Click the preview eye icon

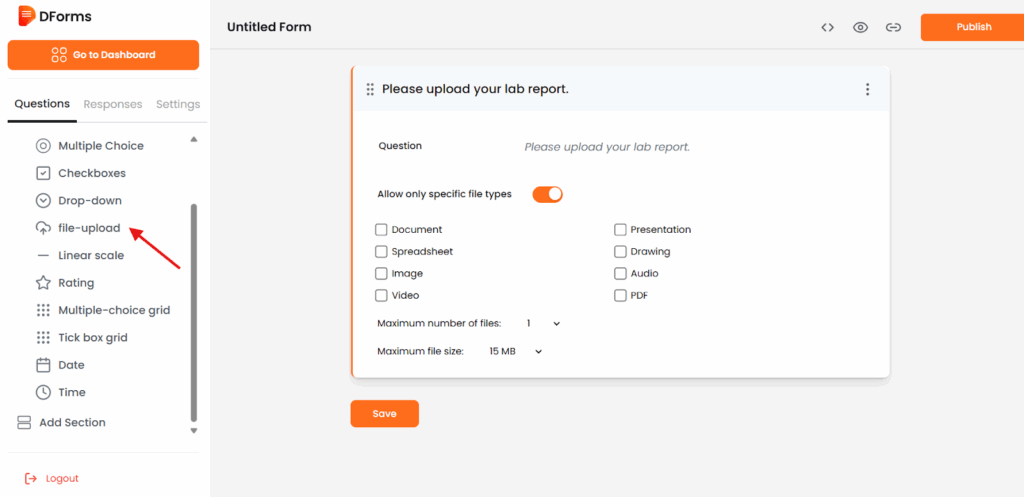860,27
